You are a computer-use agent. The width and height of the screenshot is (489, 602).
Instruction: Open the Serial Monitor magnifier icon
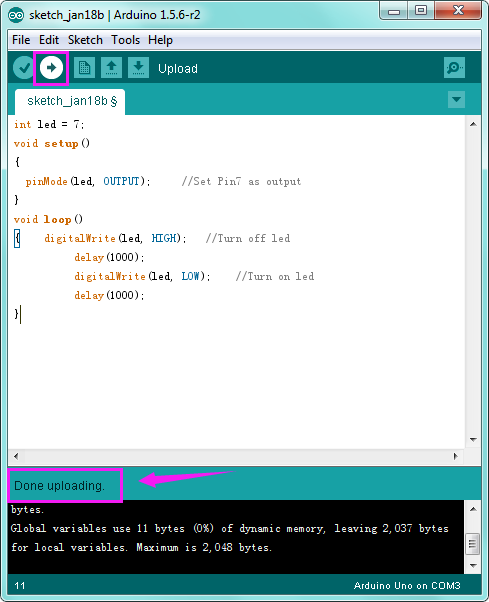pos(454,68)
